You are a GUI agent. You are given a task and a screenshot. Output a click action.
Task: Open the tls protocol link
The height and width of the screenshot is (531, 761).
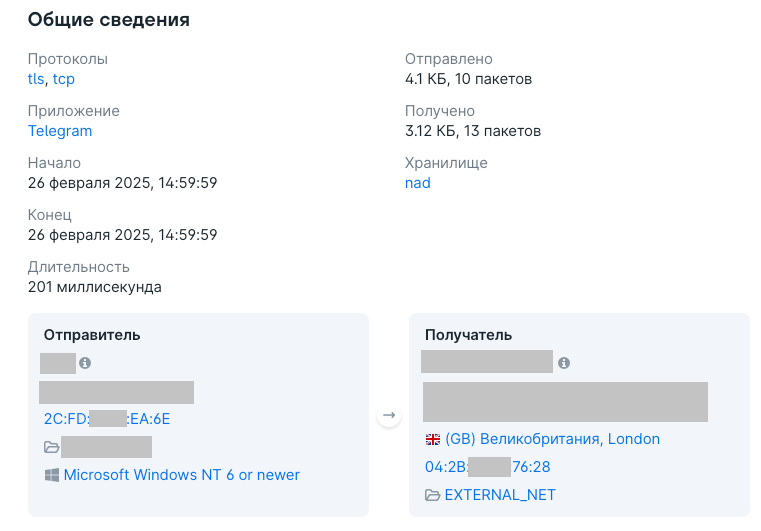click(x=36, y=79)
